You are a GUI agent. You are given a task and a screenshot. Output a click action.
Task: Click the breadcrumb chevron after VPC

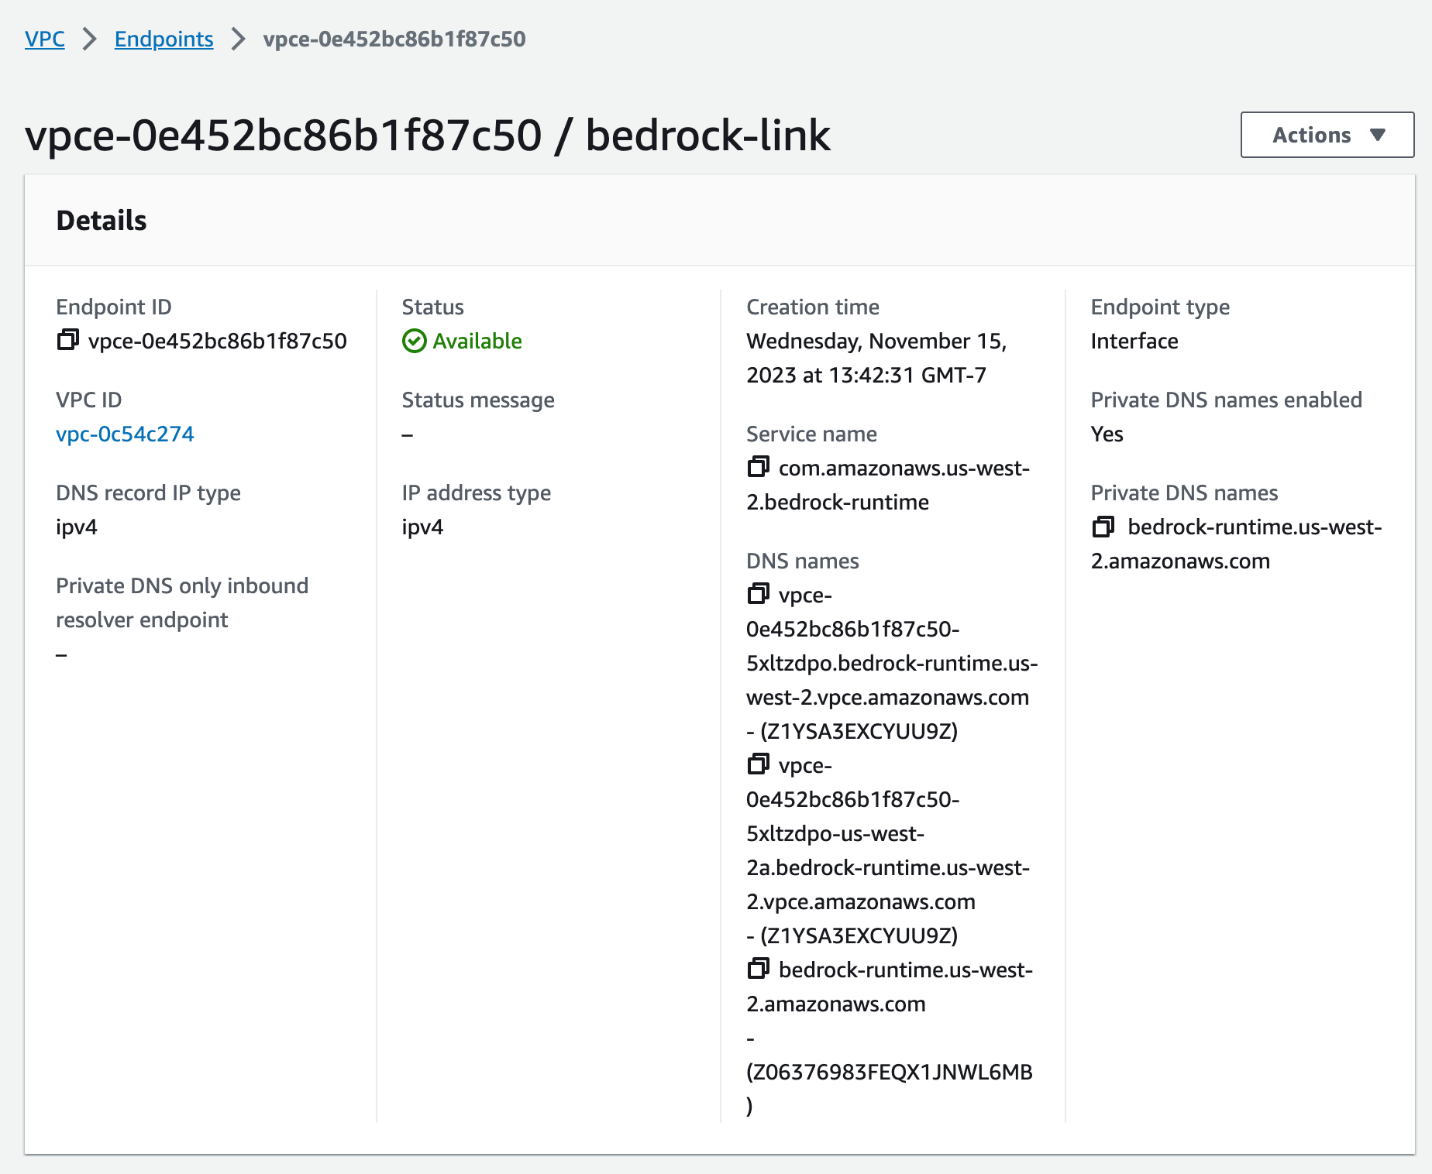(x=88, y=39)
